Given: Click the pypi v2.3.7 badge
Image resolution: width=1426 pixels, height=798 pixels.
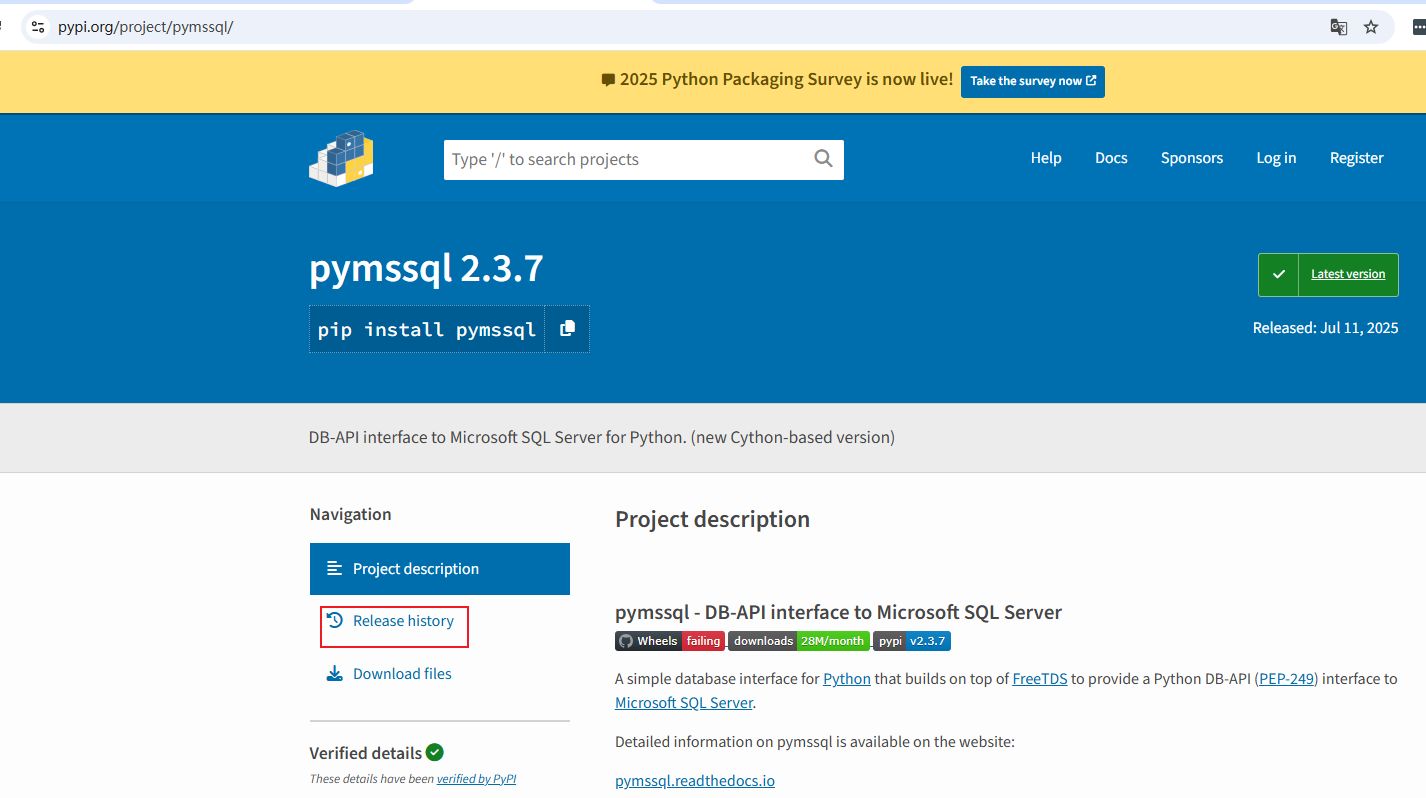Looking at the screenshot, I should click(912, 641).
